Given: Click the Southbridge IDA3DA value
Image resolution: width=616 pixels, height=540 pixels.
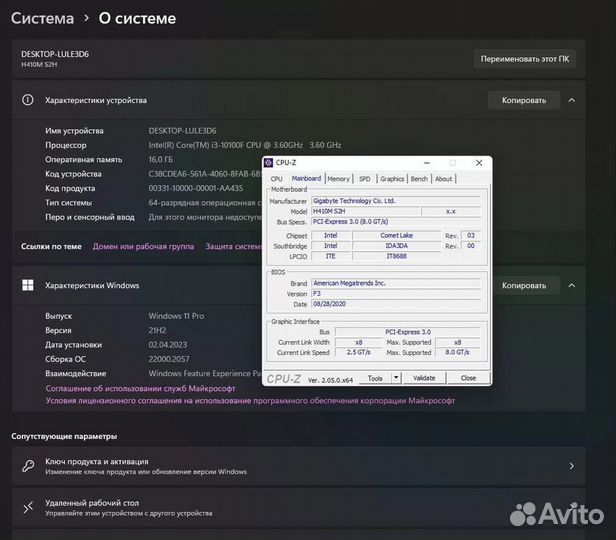Looking at the screenshot, I should pyautogui.click(x=396, y=246).
